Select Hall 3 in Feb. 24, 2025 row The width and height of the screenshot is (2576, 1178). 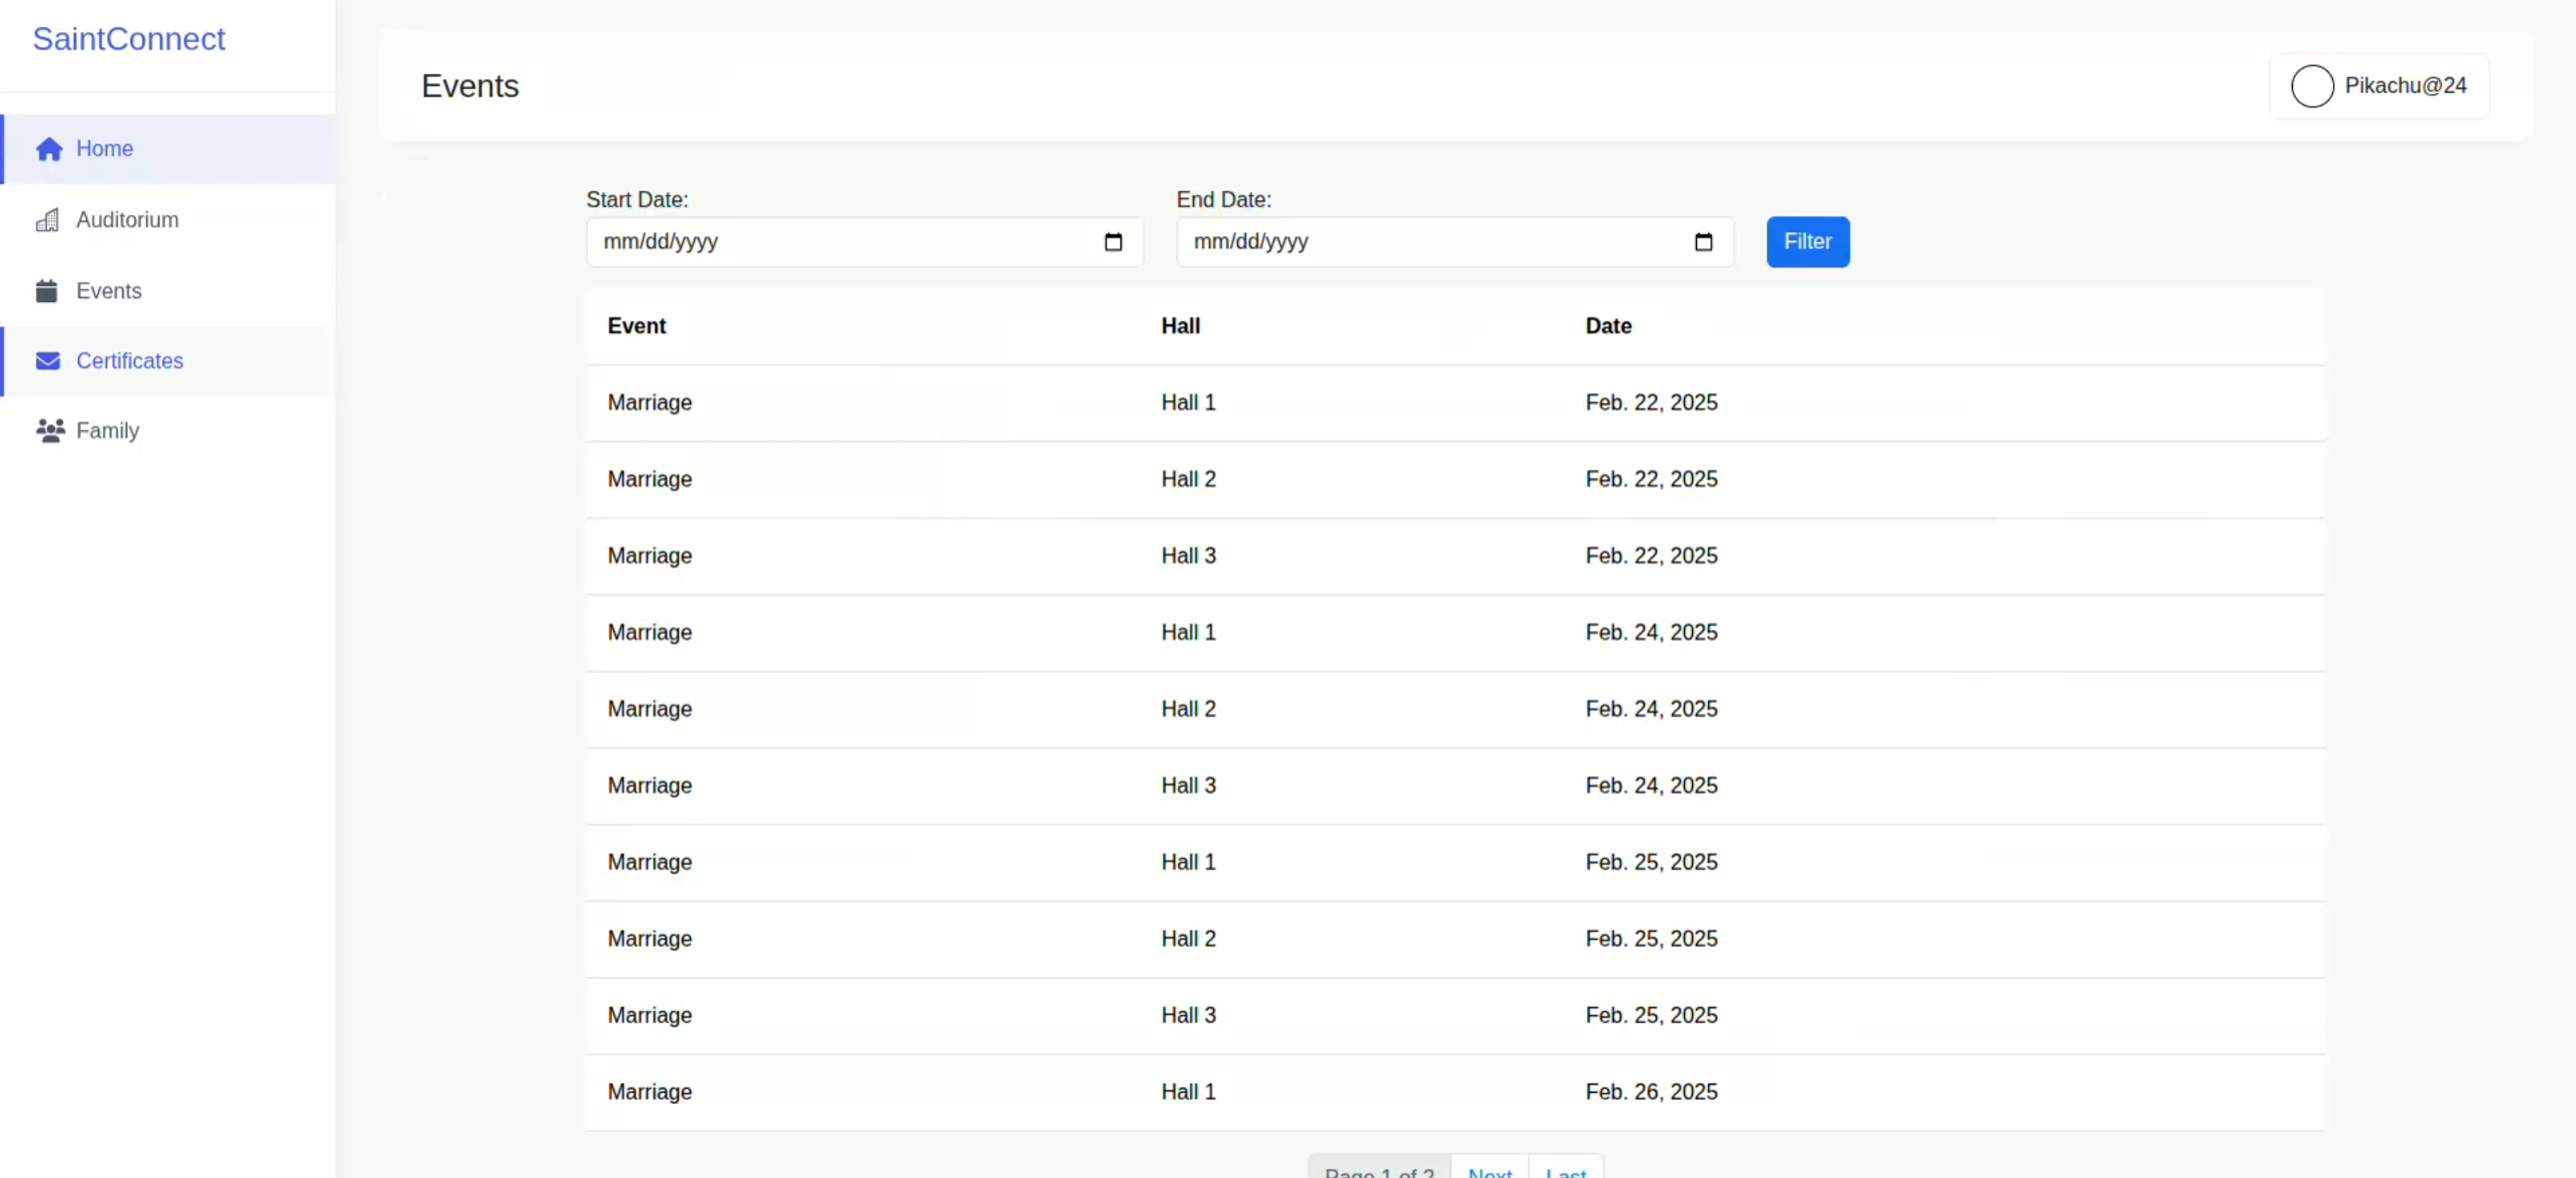pos(1188,786)
